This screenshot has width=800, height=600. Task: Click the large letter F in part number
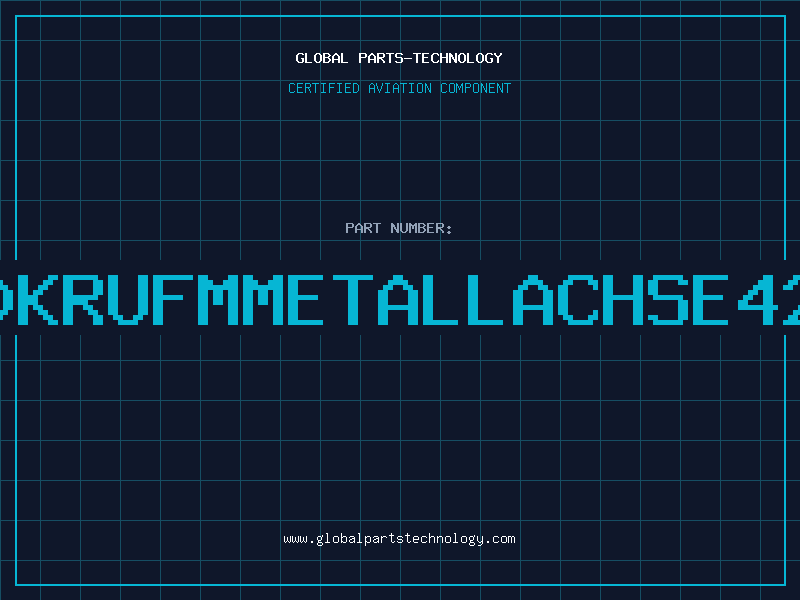(172, 299)
